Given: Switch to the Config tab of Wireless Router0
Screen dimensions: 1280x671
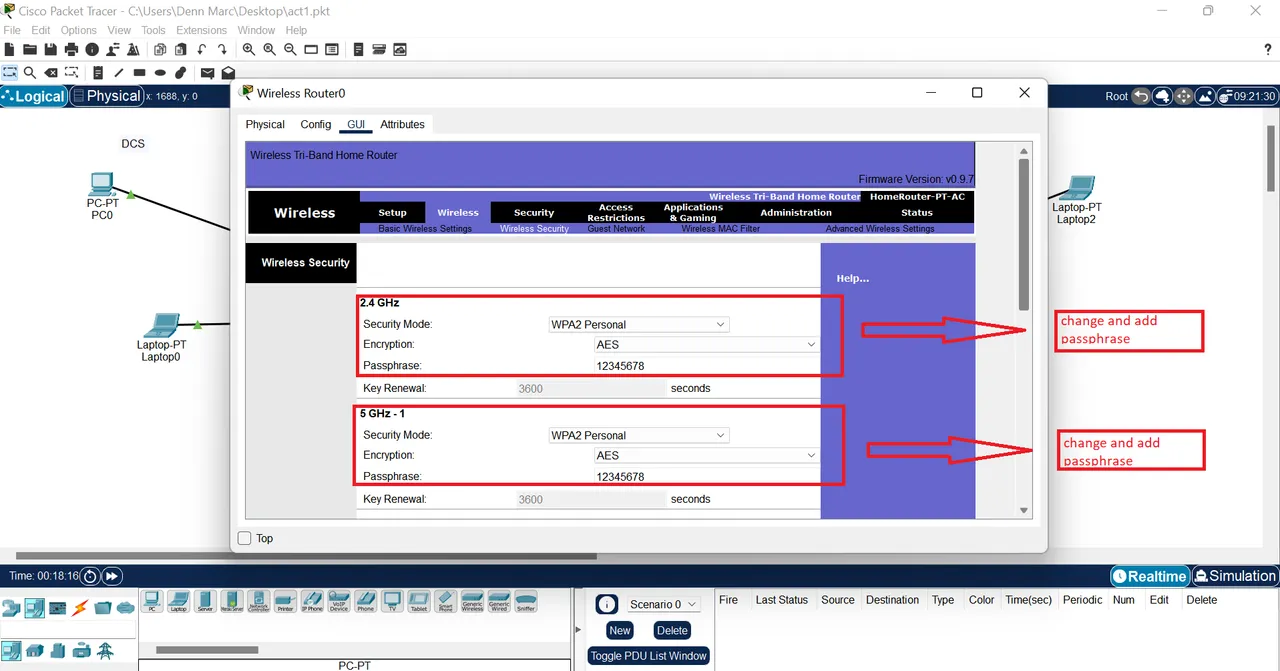Looking at the screenshot, I should tap(316, 124).
